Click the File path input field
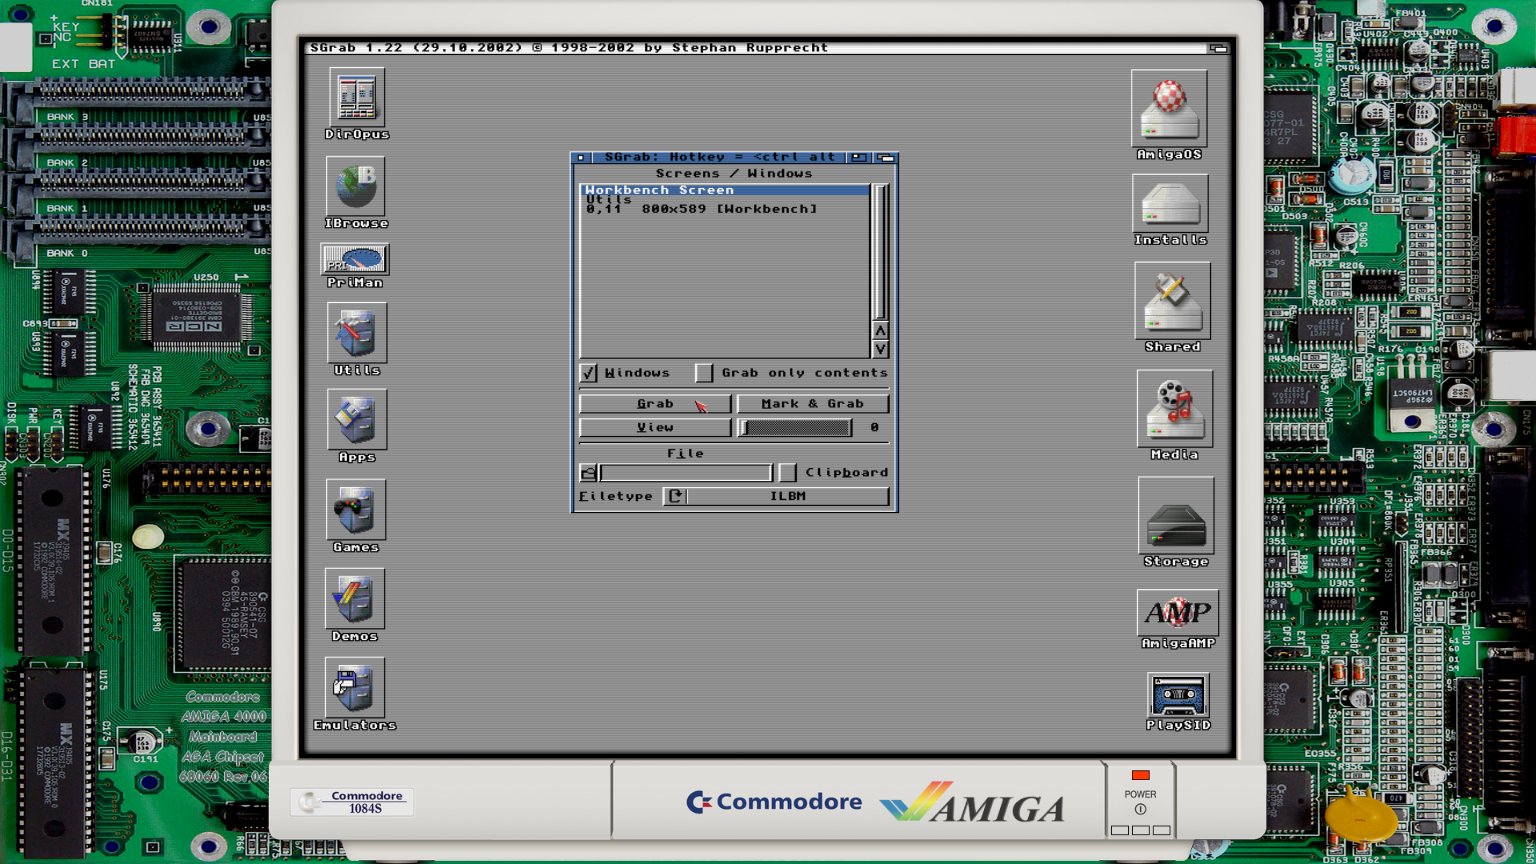1536x864 pixels. [x=686, y=472]
